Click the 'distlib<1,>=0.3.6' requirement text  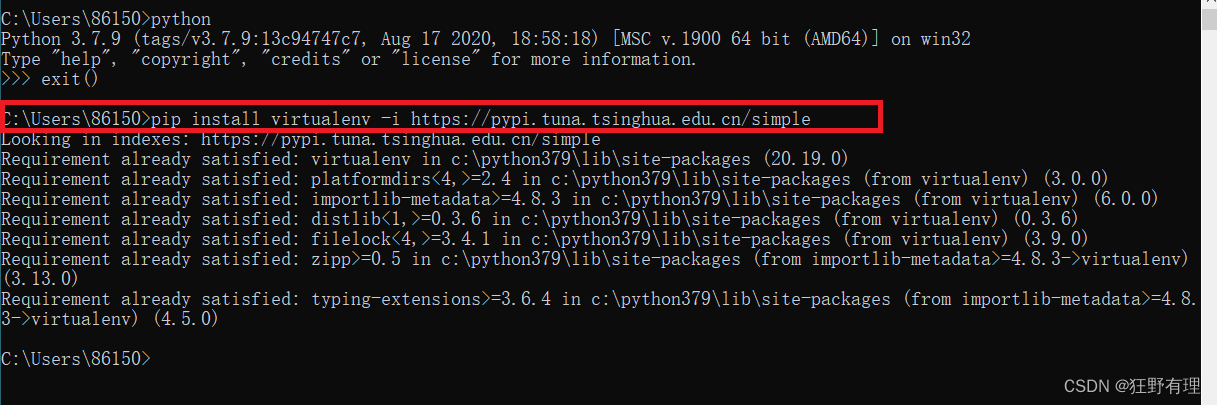coord(397,219)
